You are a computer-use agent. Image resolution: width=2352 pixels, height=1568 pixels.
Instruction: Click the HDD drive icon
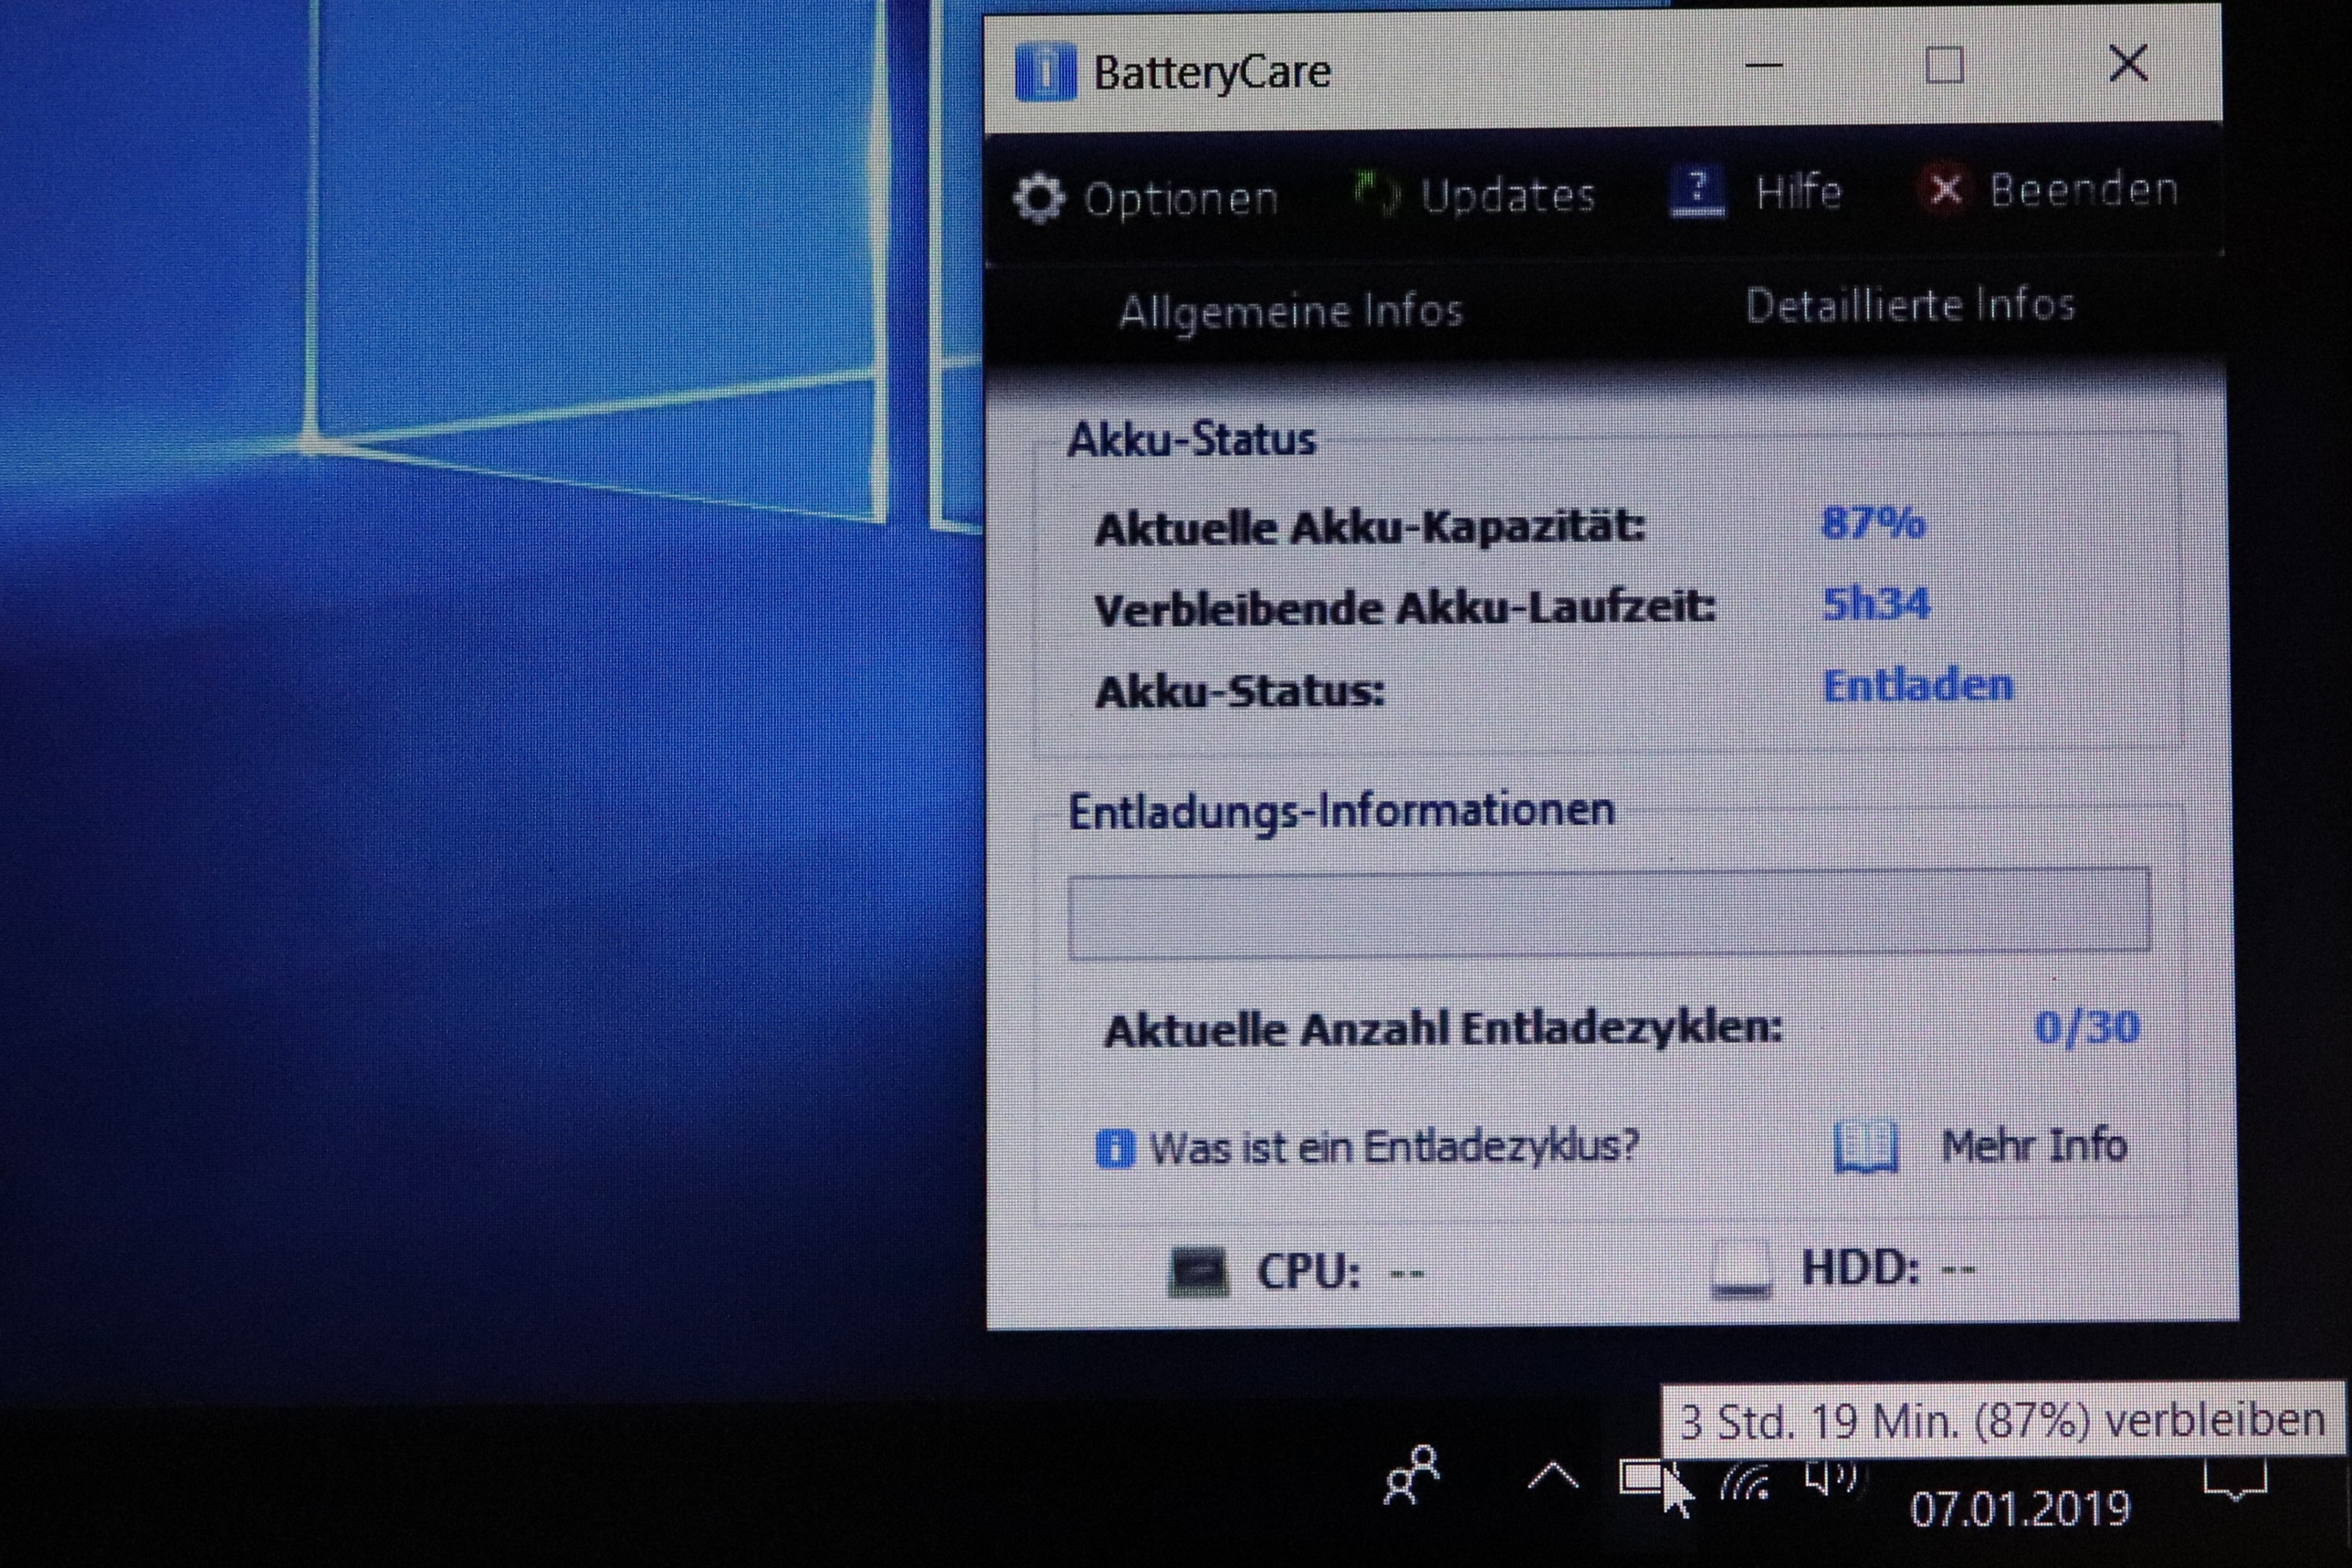pos(1740,1270)
